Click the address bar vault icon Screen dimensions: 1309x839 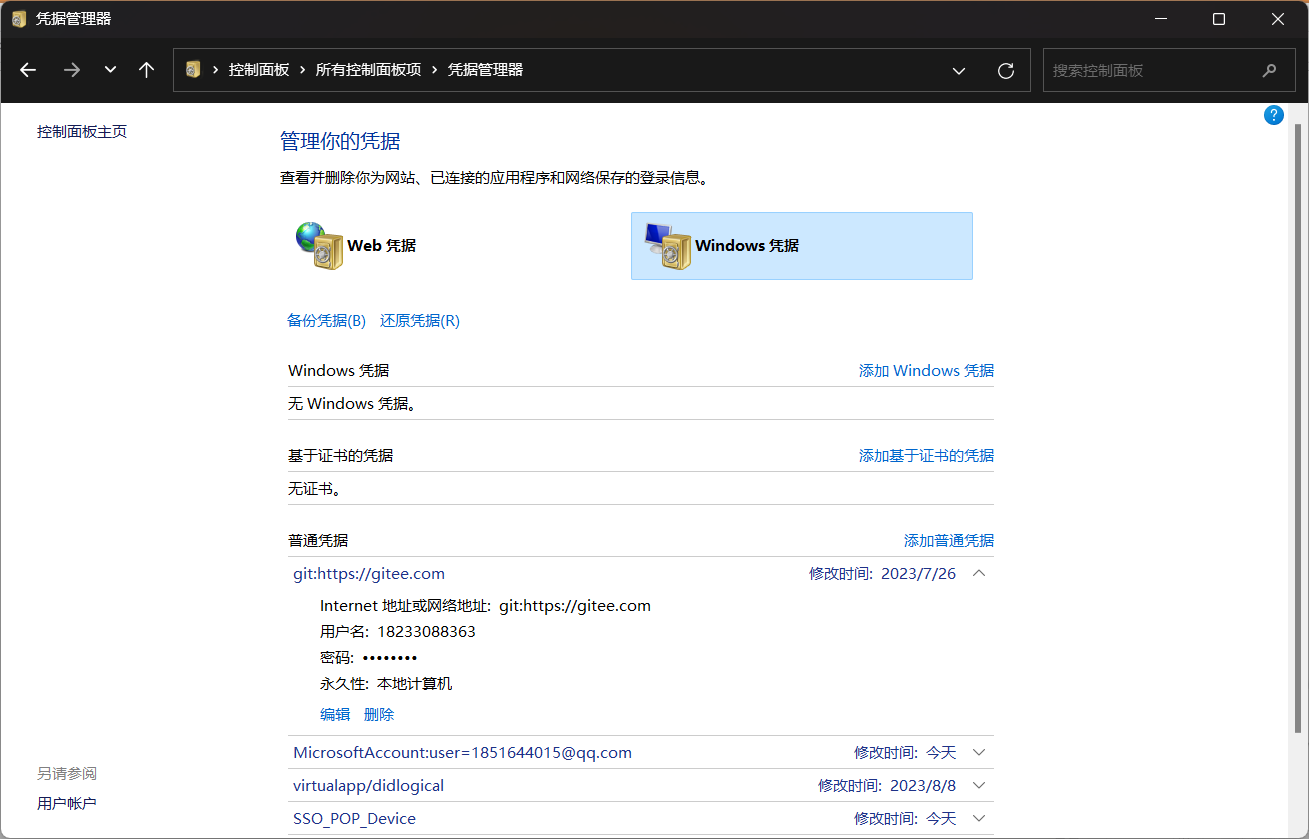tap(193, 70)
